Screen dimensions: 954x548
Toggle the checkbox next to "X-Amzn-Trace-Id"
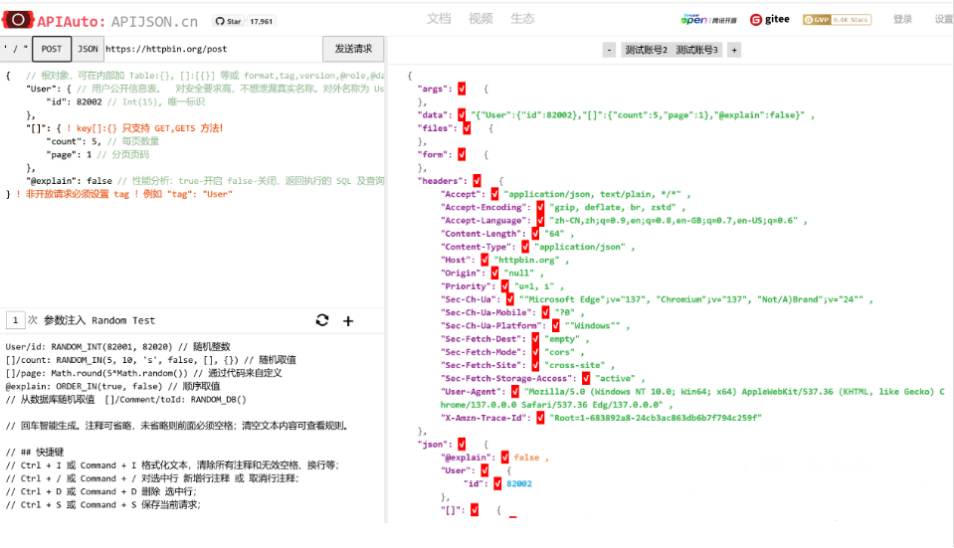(540, 418)
